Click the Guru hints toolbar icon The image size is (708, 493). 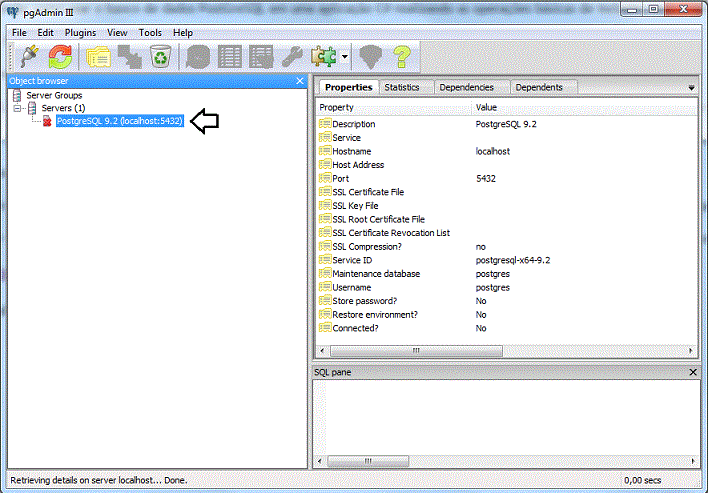(x=370, y=57)
